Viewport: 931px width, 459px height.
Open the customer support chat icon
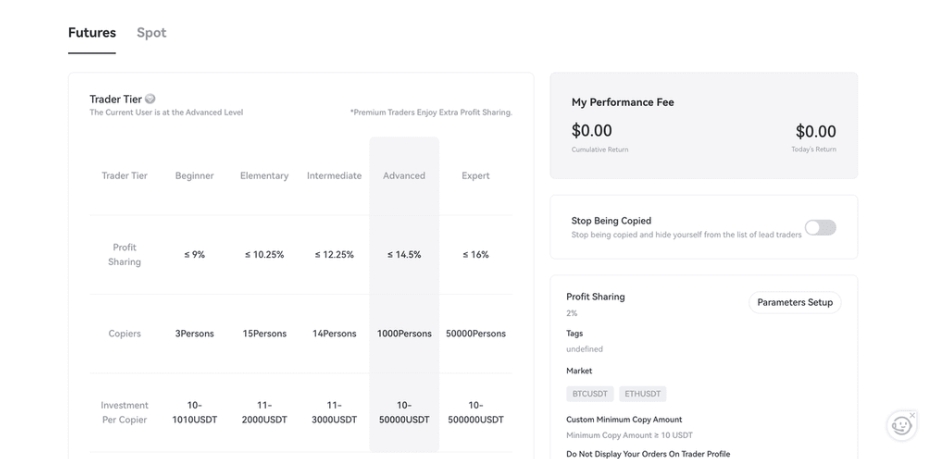click(901, 426)
